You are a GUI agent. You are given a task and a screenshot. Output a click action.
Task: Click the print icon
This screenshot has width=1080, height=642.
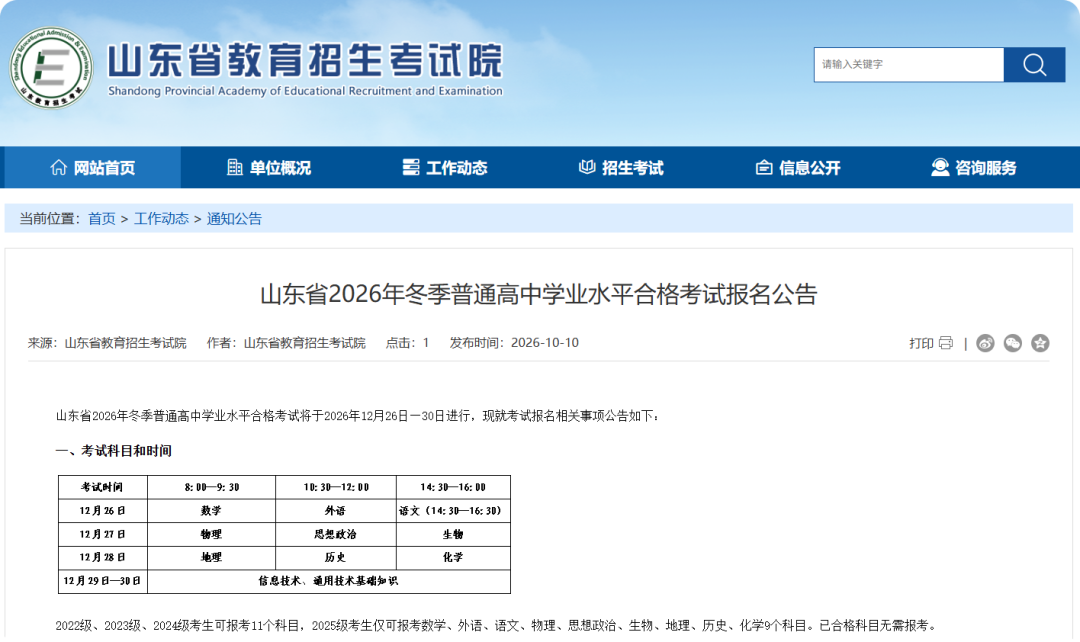click(x=946, y=343)
